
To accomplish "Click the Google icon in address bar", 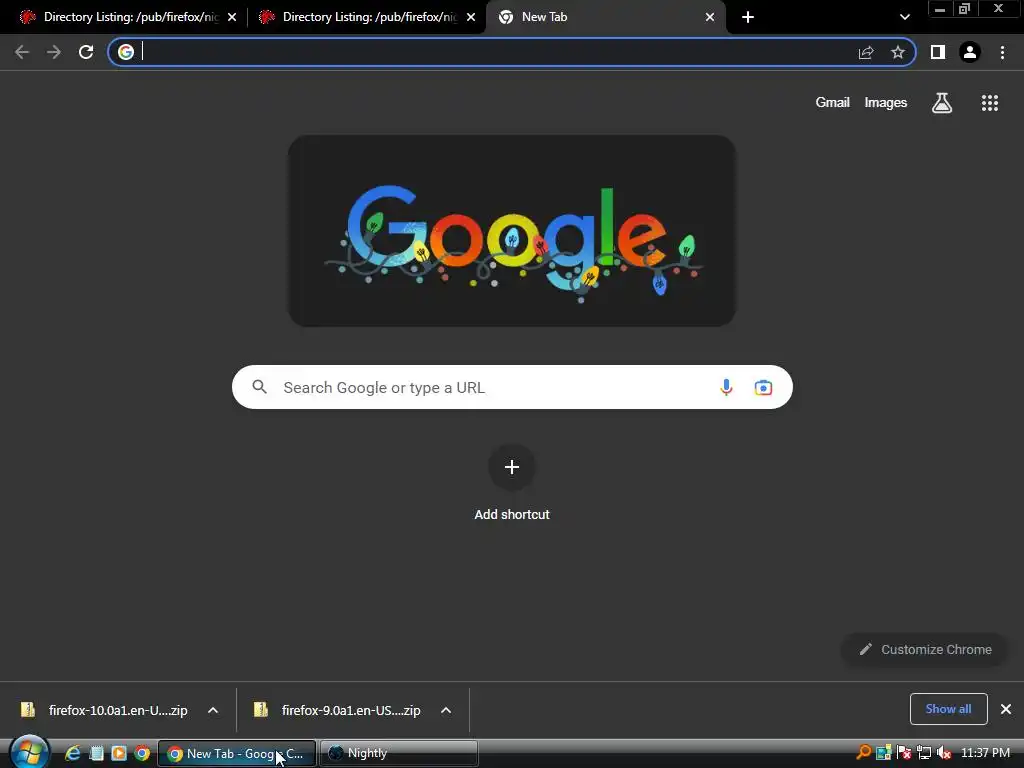I will (x=126, y=52).
